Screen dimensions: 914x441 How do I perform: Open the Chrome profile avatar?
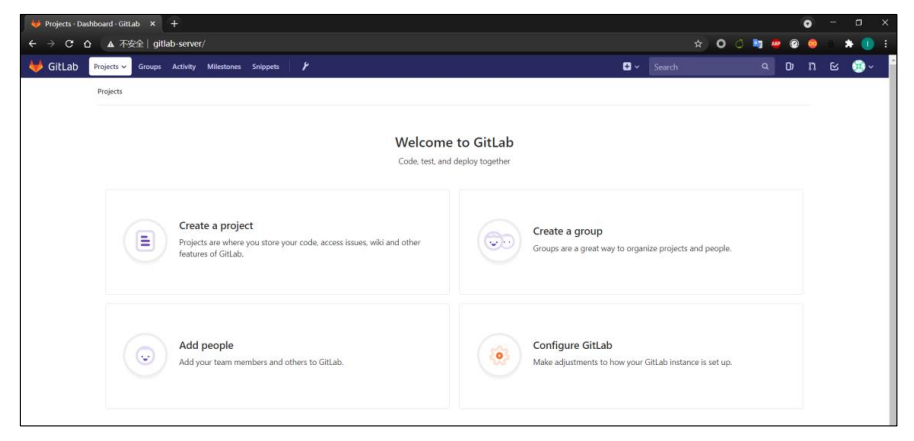click(867, 44)
